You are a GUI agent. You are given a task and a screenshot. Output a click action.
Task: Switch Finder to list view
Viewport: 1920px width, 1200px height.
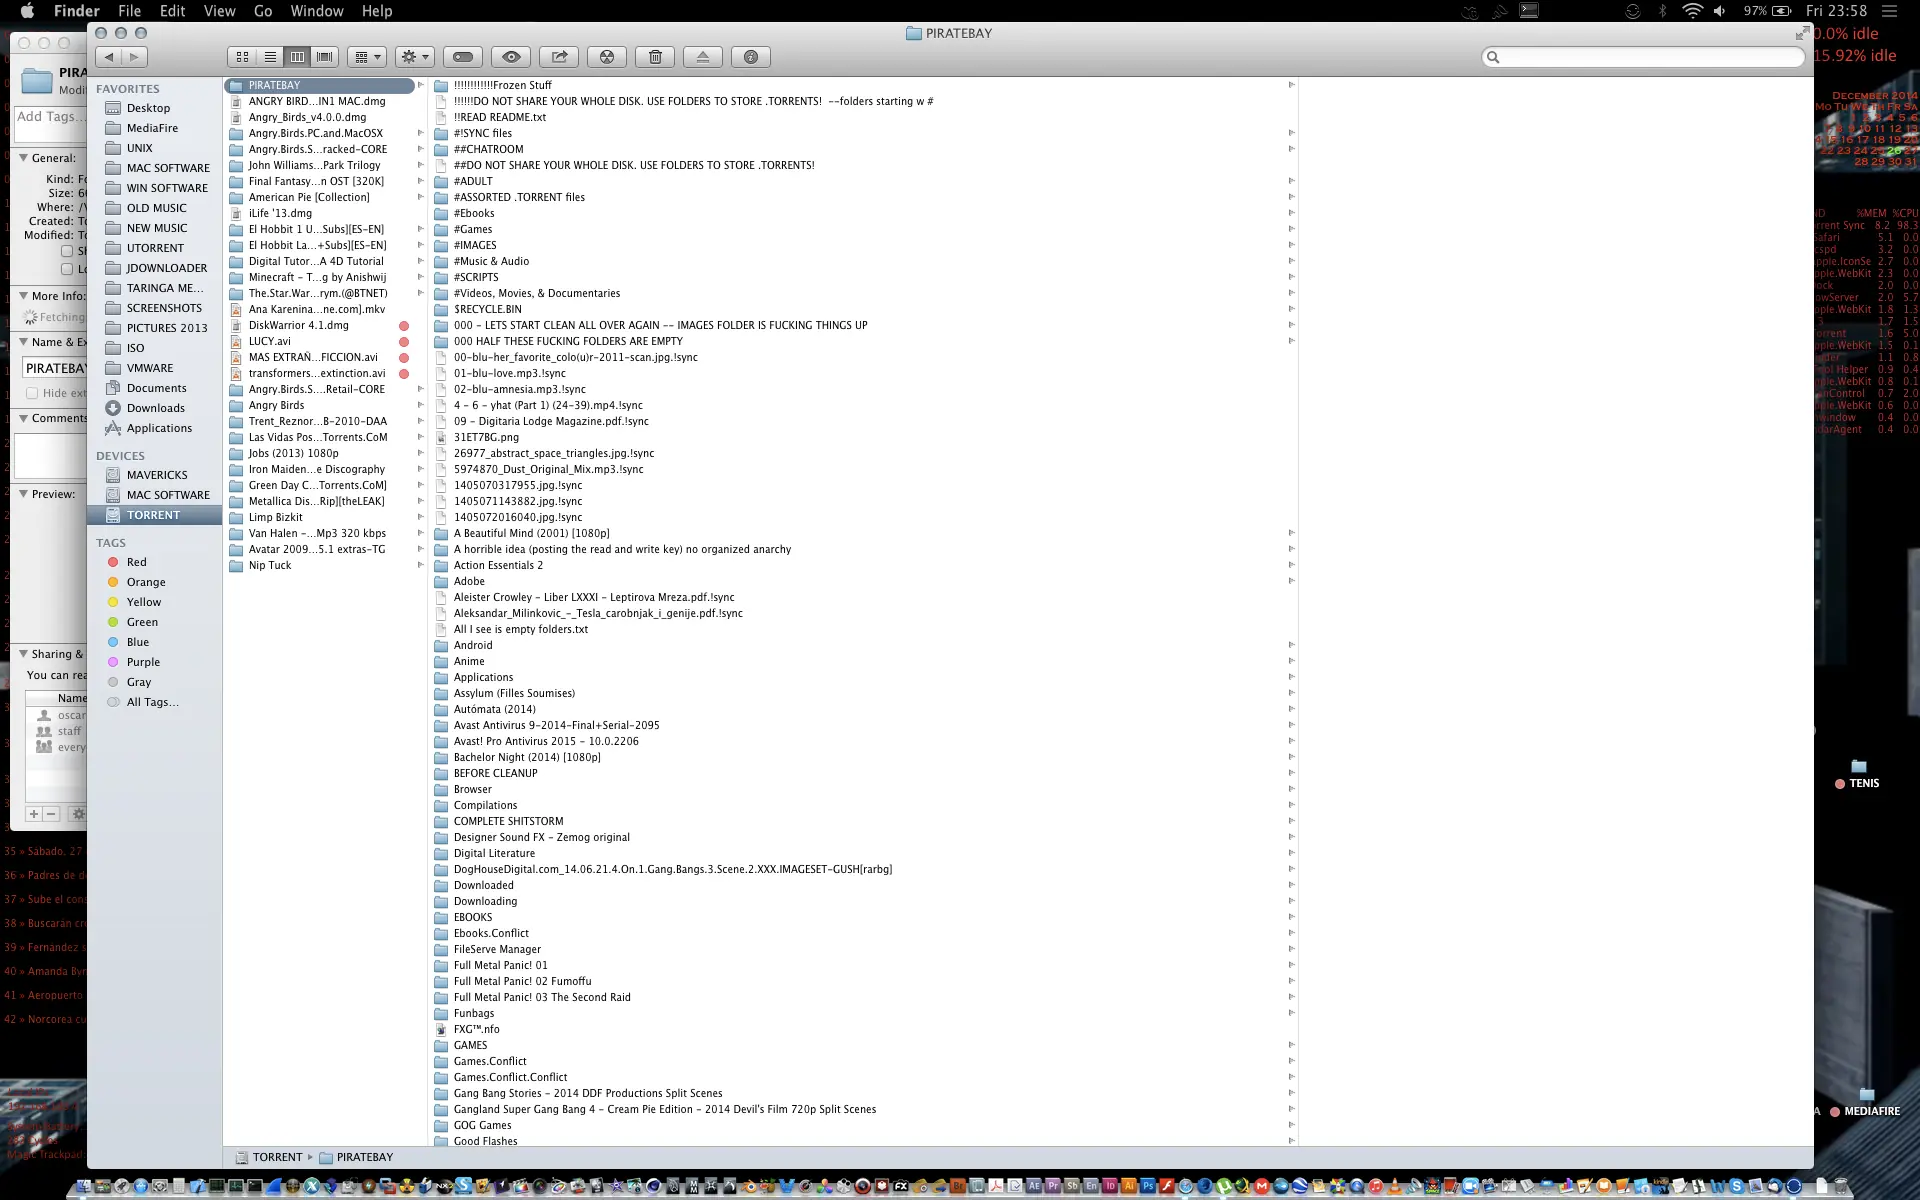(x=270, y=57)
